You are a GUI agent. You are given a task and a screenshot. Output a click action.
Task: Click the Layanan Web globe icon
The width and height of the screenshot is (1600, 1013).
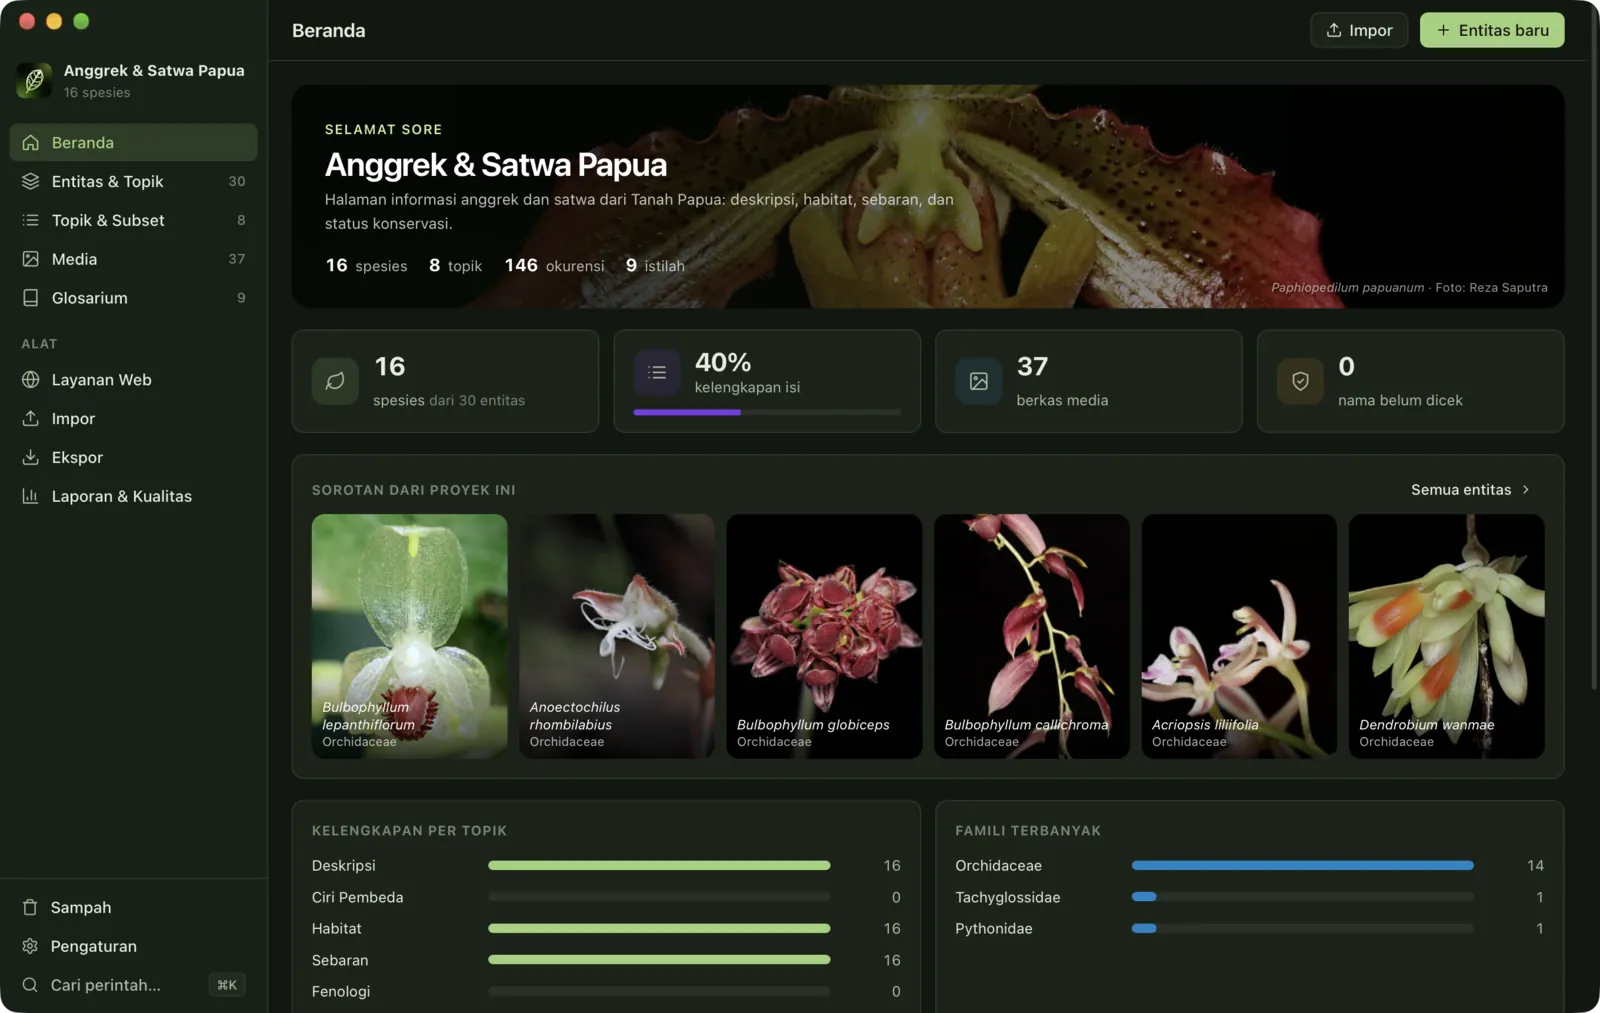(x=31, y=380)
